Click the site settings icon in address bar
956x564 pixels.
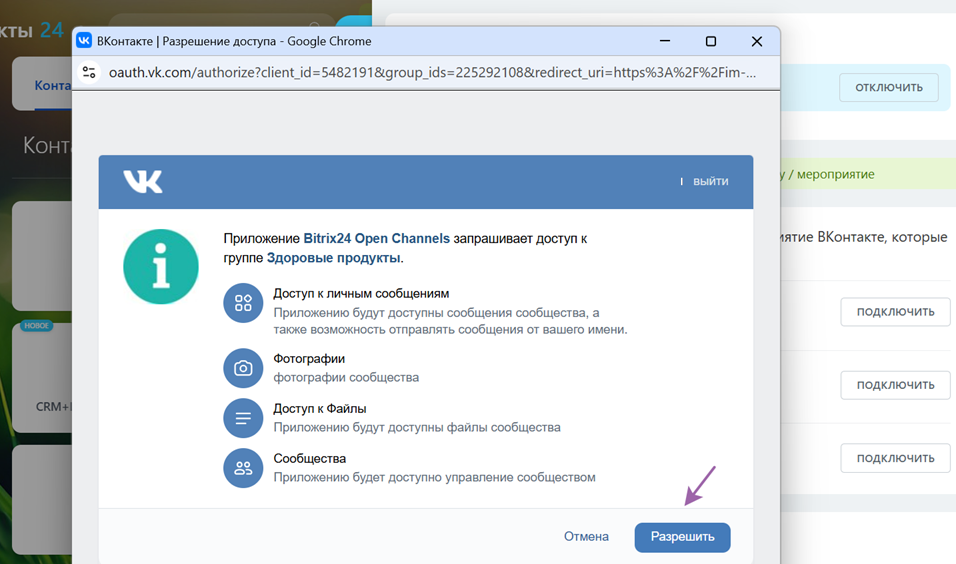[x=89, y=73]
